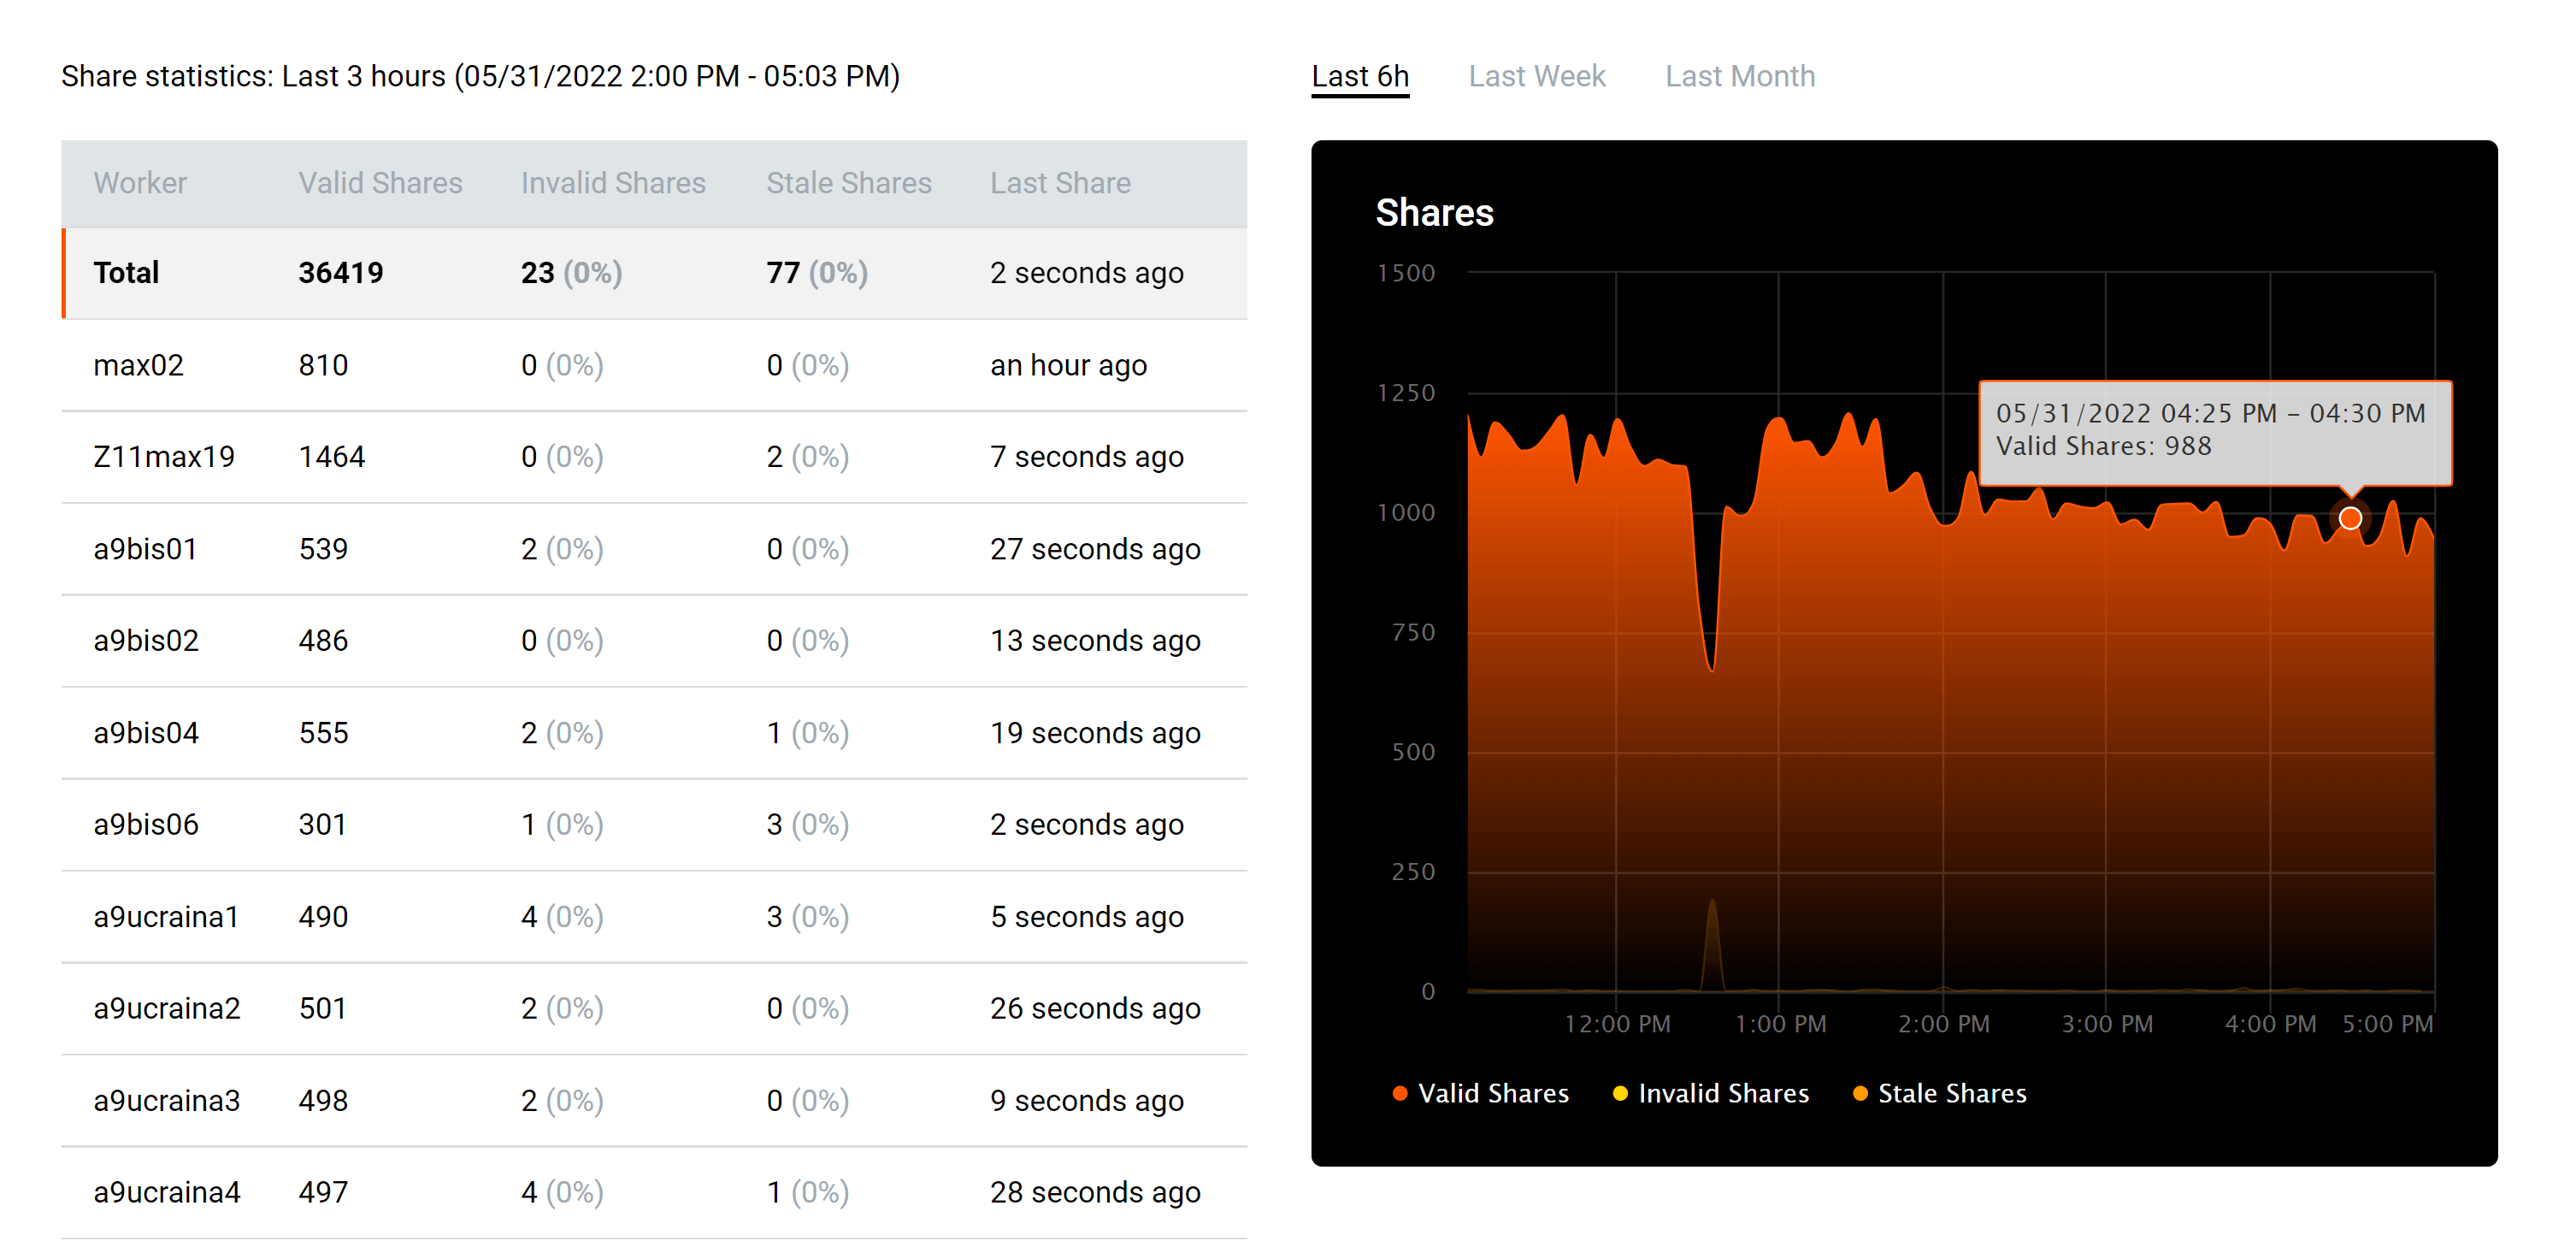Toggle the Valid Shares legend dot
Image resolution: width=2576 pixels, height=1259 pixels.
pos(1399,1093)
